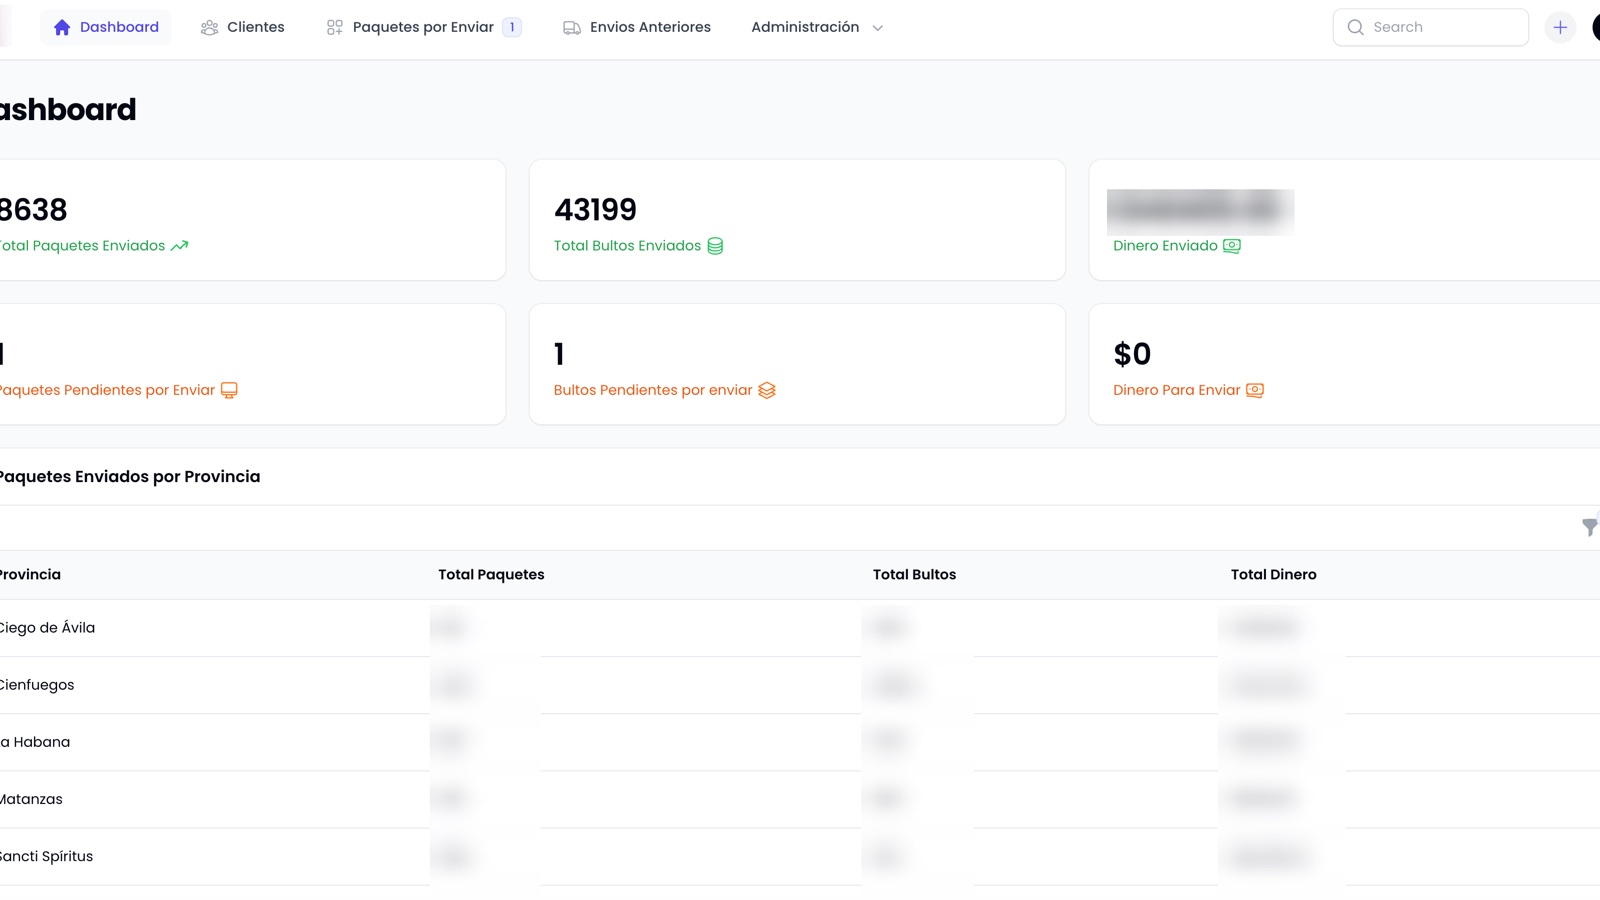Viewport: 1600px width, 900px height.
Task: Click the Dinero Para Enviar cash icon
Action: click(1255, 390)
